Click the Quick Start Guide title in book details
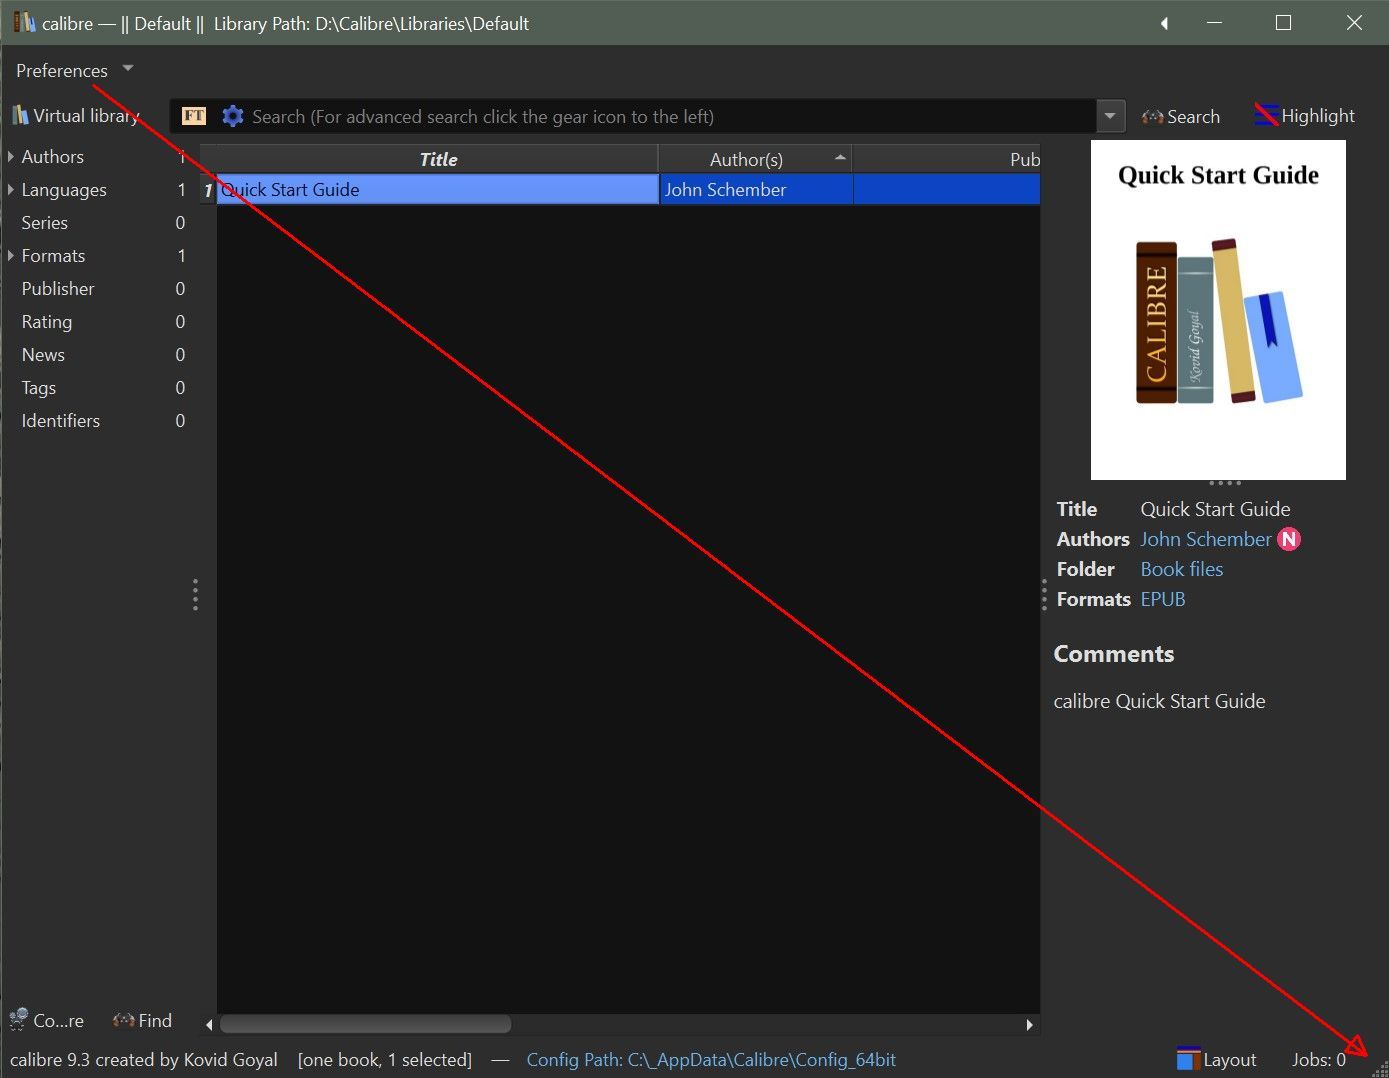The image size is (1389, 1078). pos(1215,509)
